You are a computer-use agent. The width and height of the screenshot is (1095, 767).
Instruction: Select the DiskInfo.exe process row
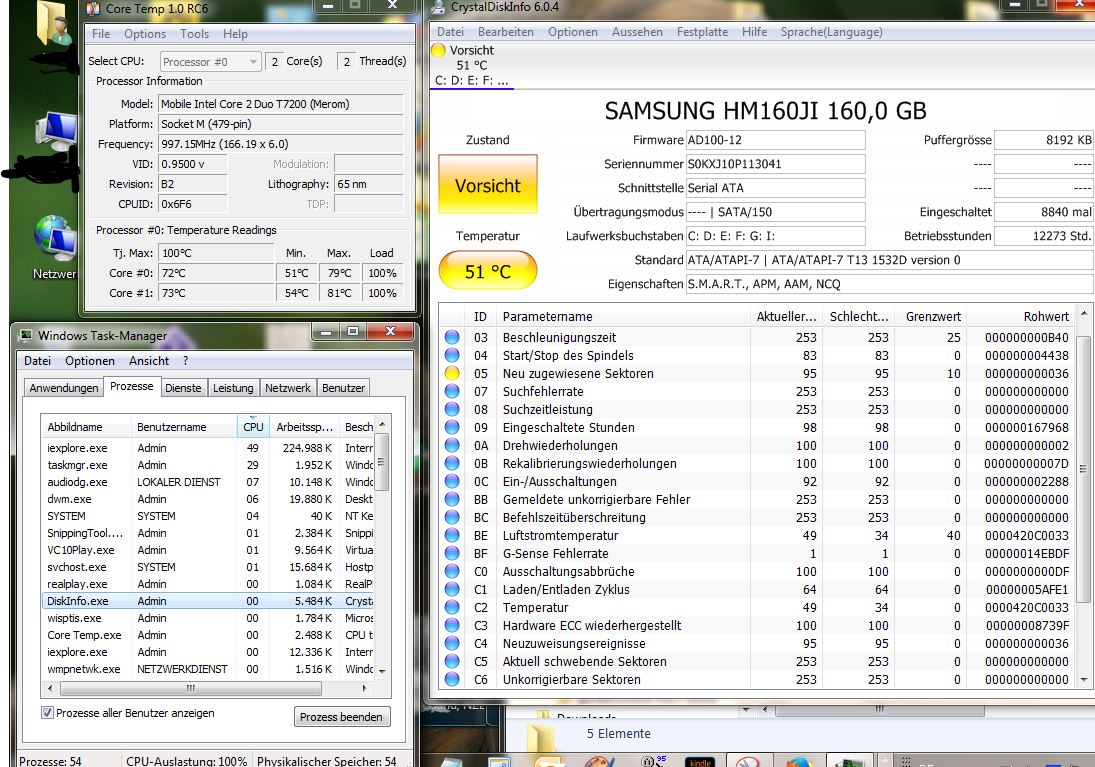click(207, 601)
